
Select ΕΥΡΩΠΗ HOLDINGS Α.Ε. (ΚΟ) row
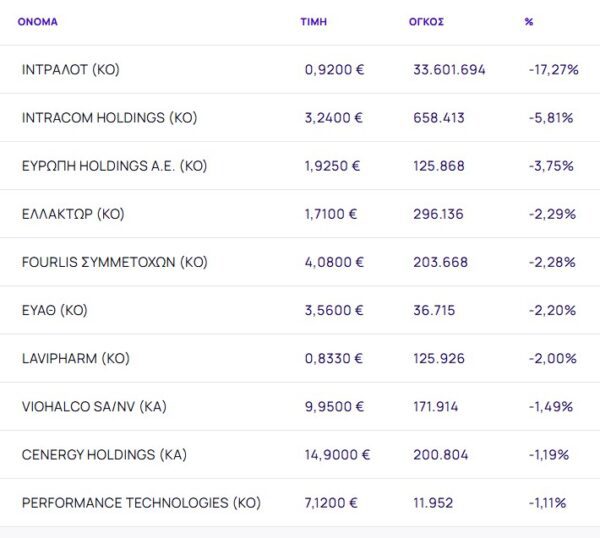pyautogui.click(x=114, y=166)
